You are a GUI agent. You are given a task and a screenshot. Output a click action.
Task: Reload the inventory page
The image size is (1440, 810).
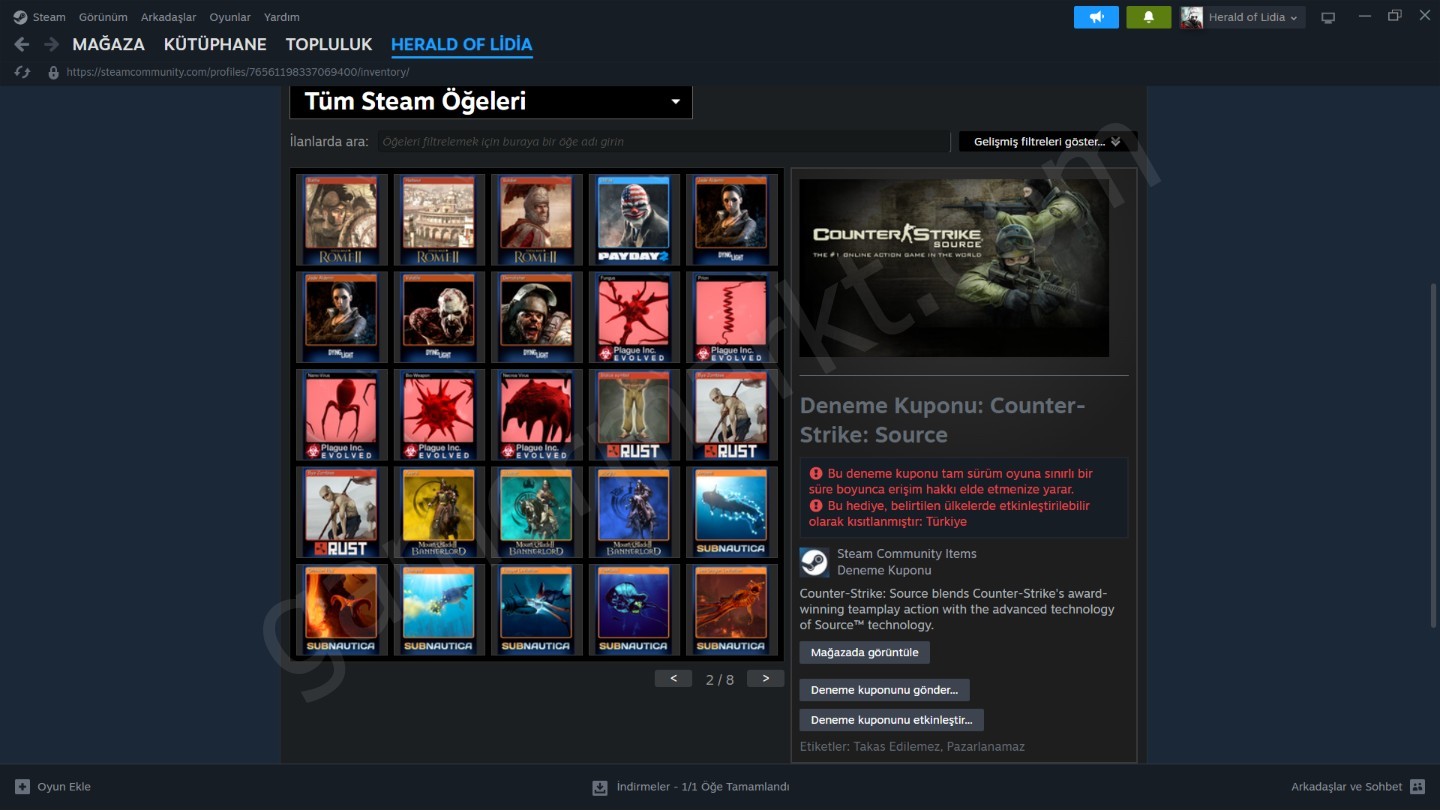22,72
